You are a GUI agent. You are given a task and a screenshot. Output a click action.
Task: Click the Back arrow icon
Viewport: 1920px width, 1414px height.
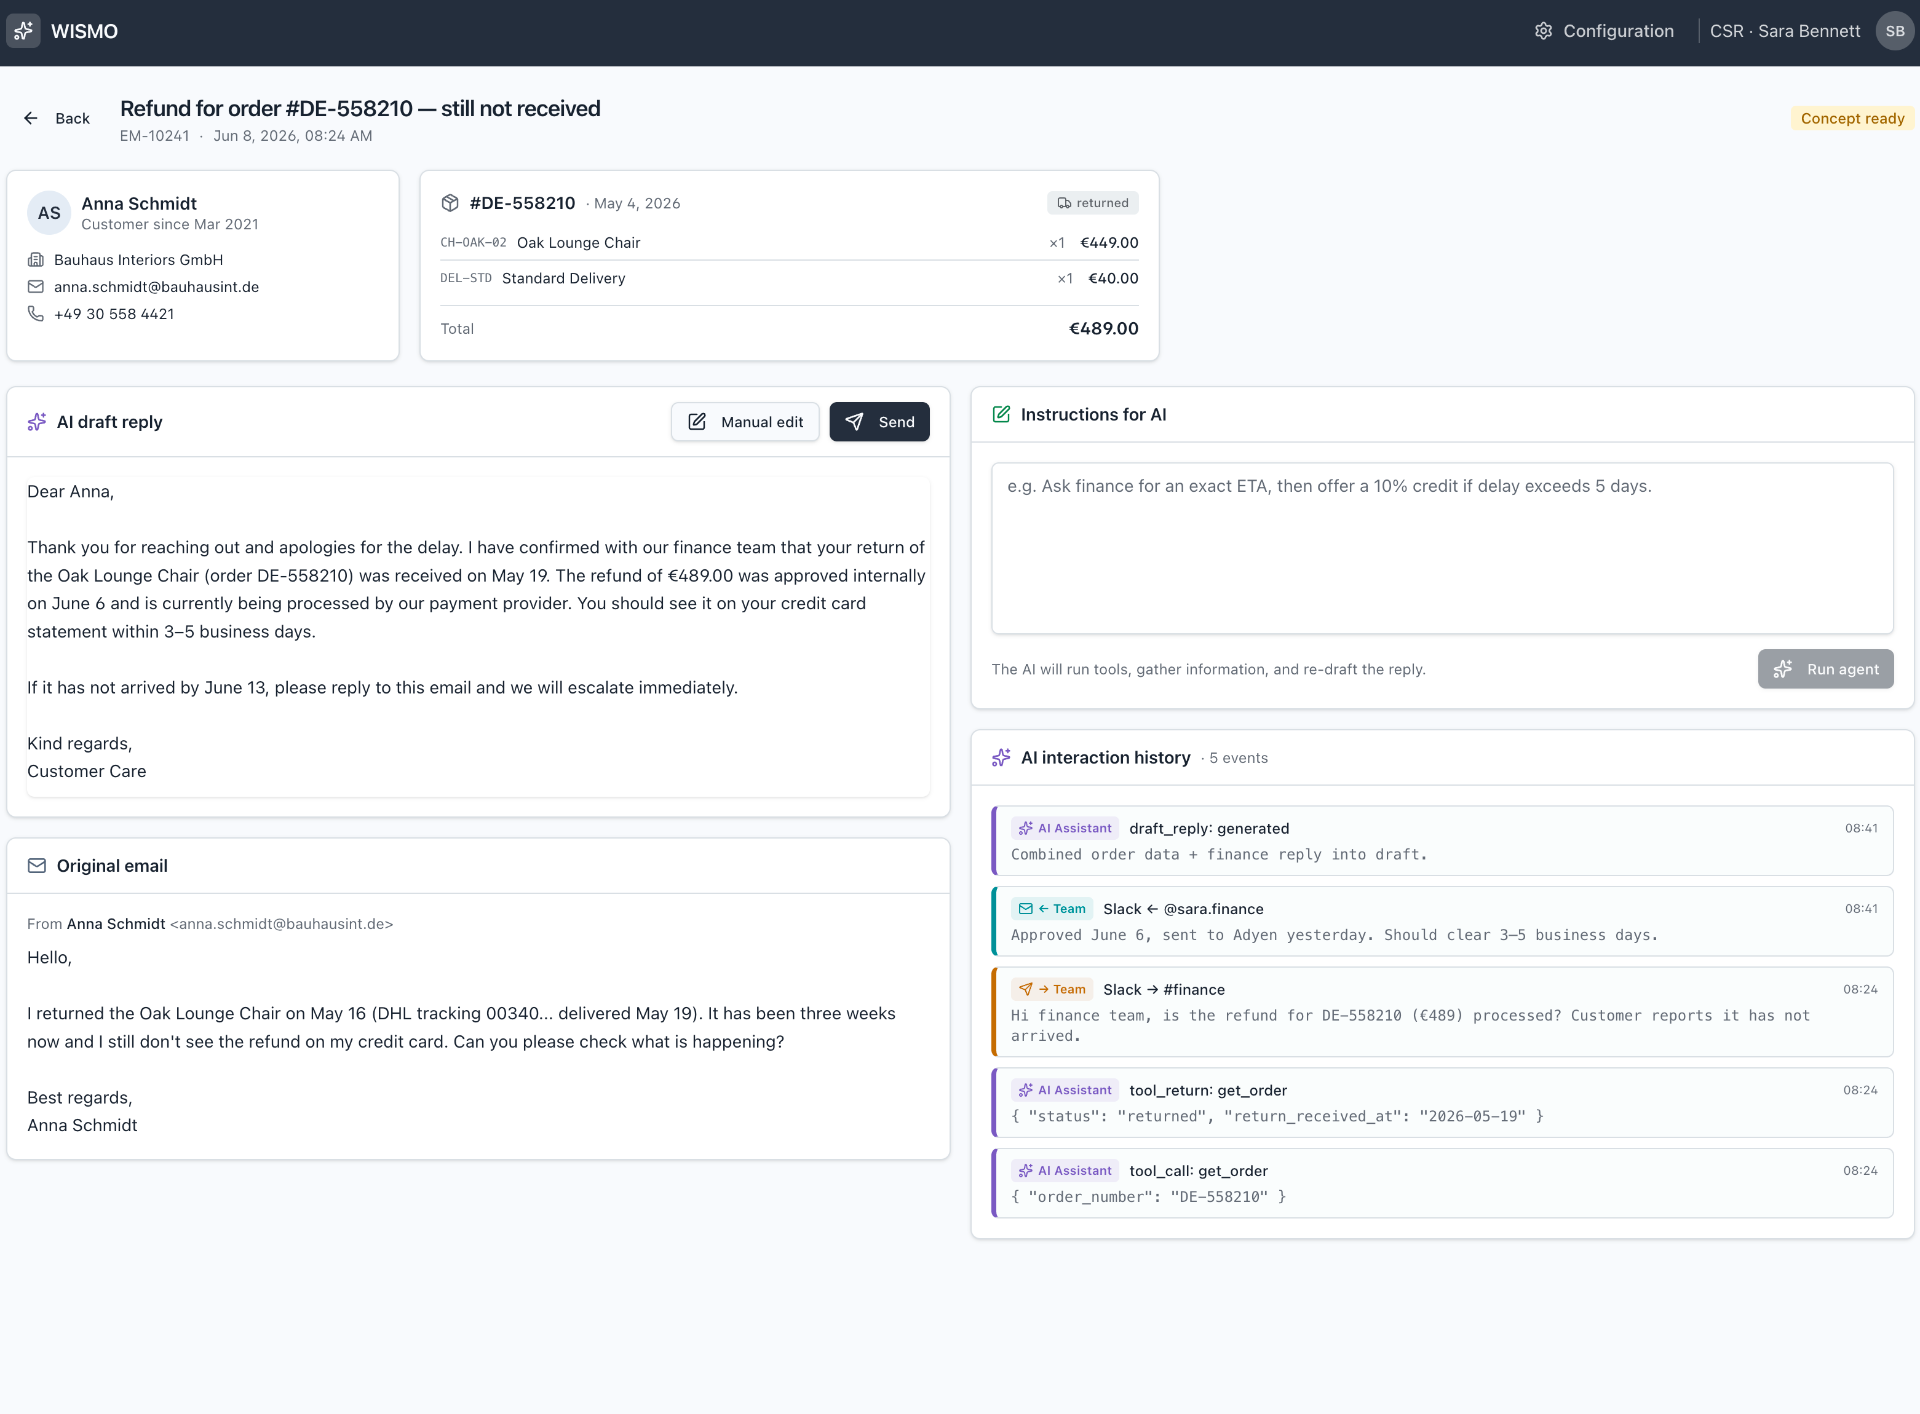(x=31, y=118)
